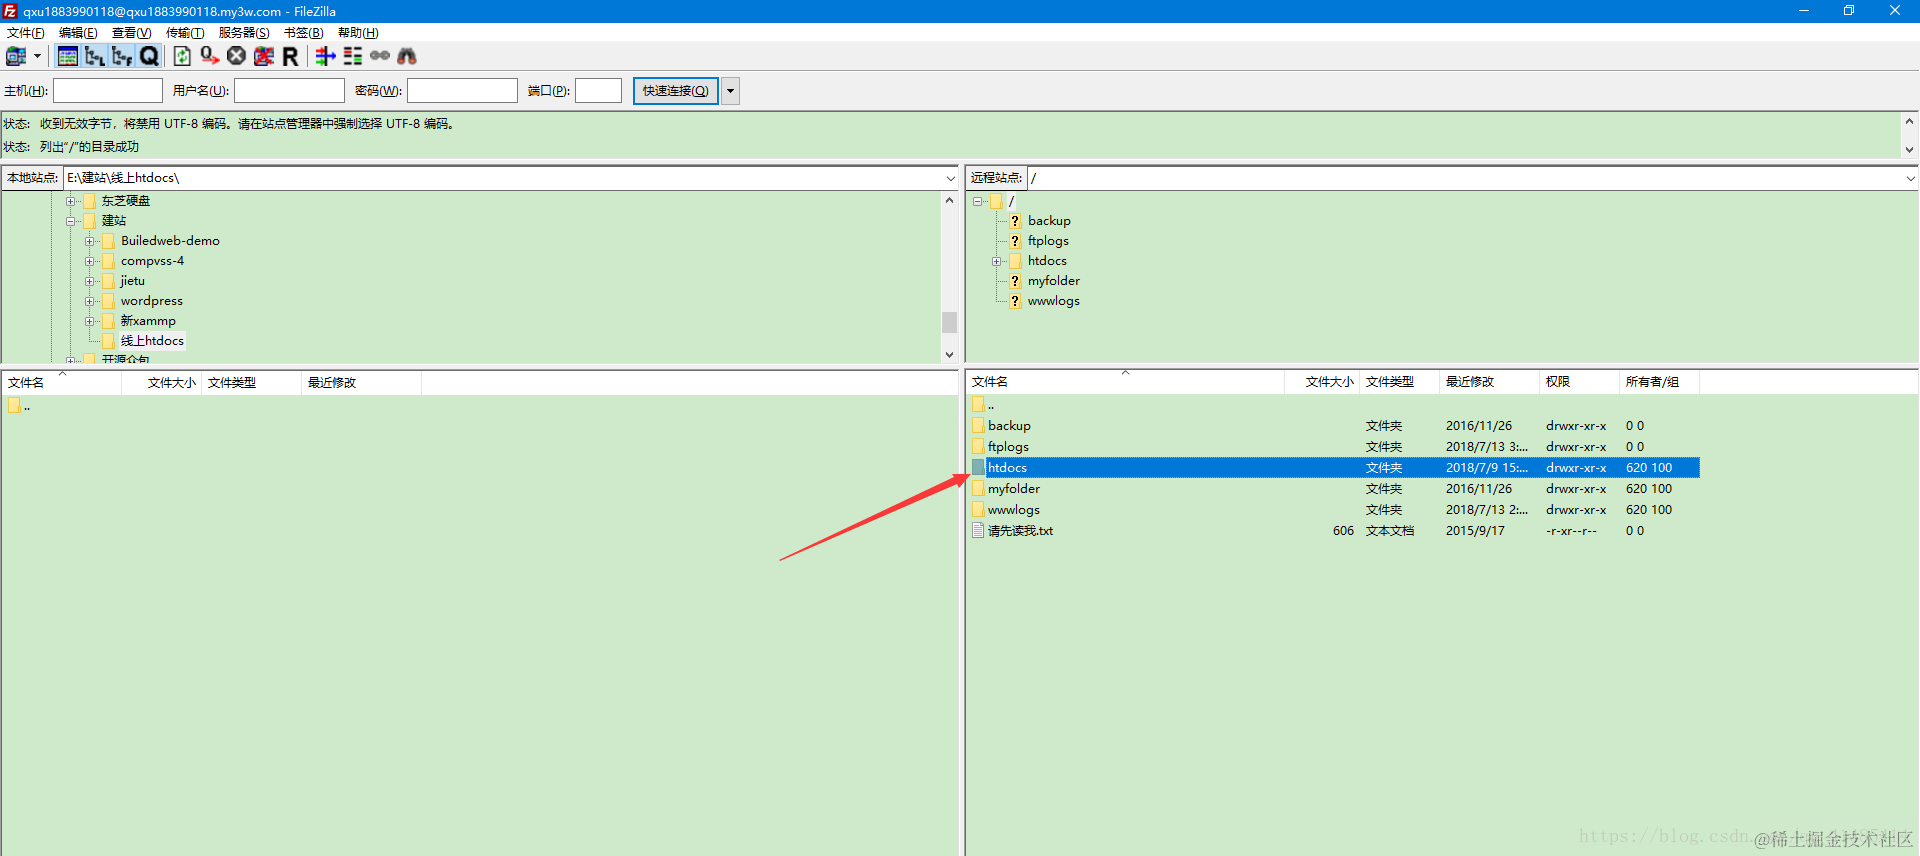Screen dimensions: 1920x856
Task: Open the Site Manager icon
Action: (16, 56)
